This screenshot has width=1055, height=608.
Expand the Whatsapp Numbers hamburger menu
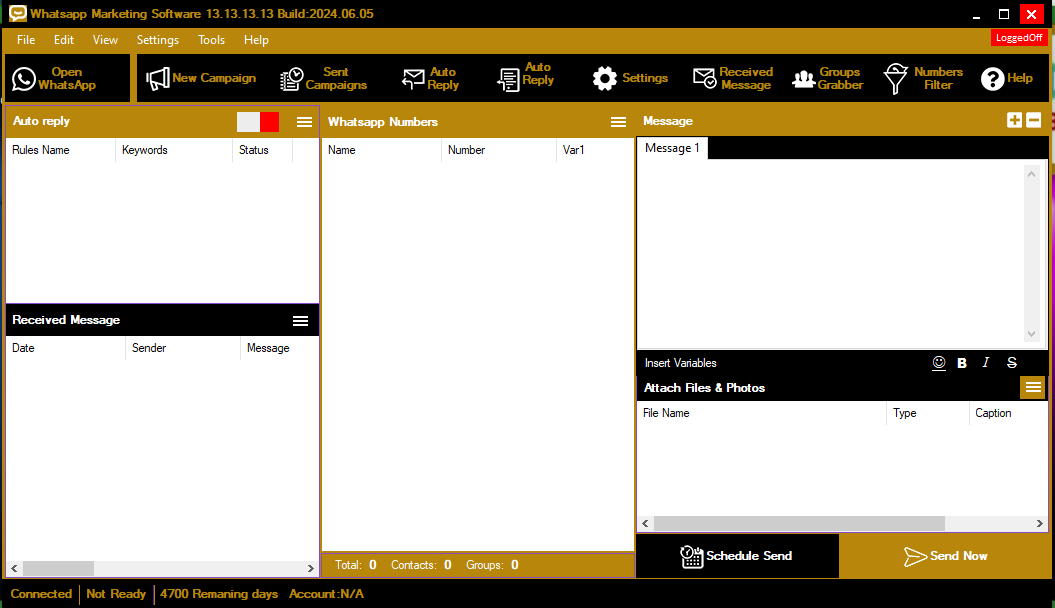tap(618, 122)
